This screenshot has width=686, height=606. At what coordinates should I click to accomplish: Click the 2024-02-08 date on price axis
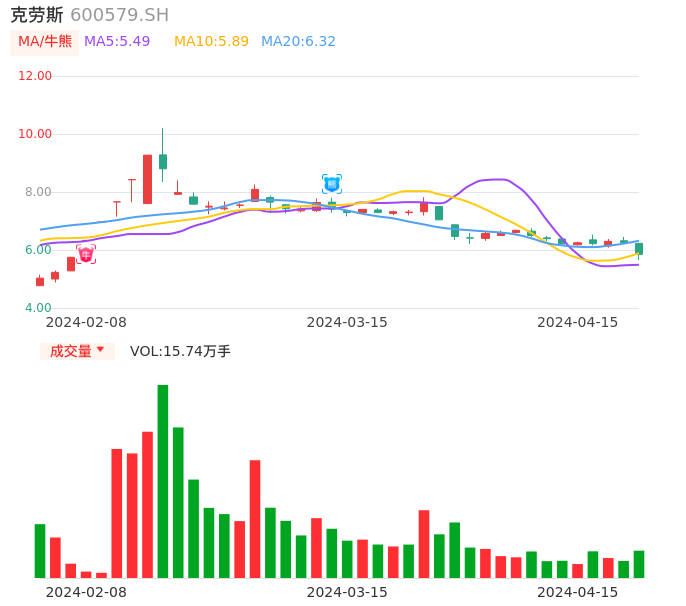point(86,322)
